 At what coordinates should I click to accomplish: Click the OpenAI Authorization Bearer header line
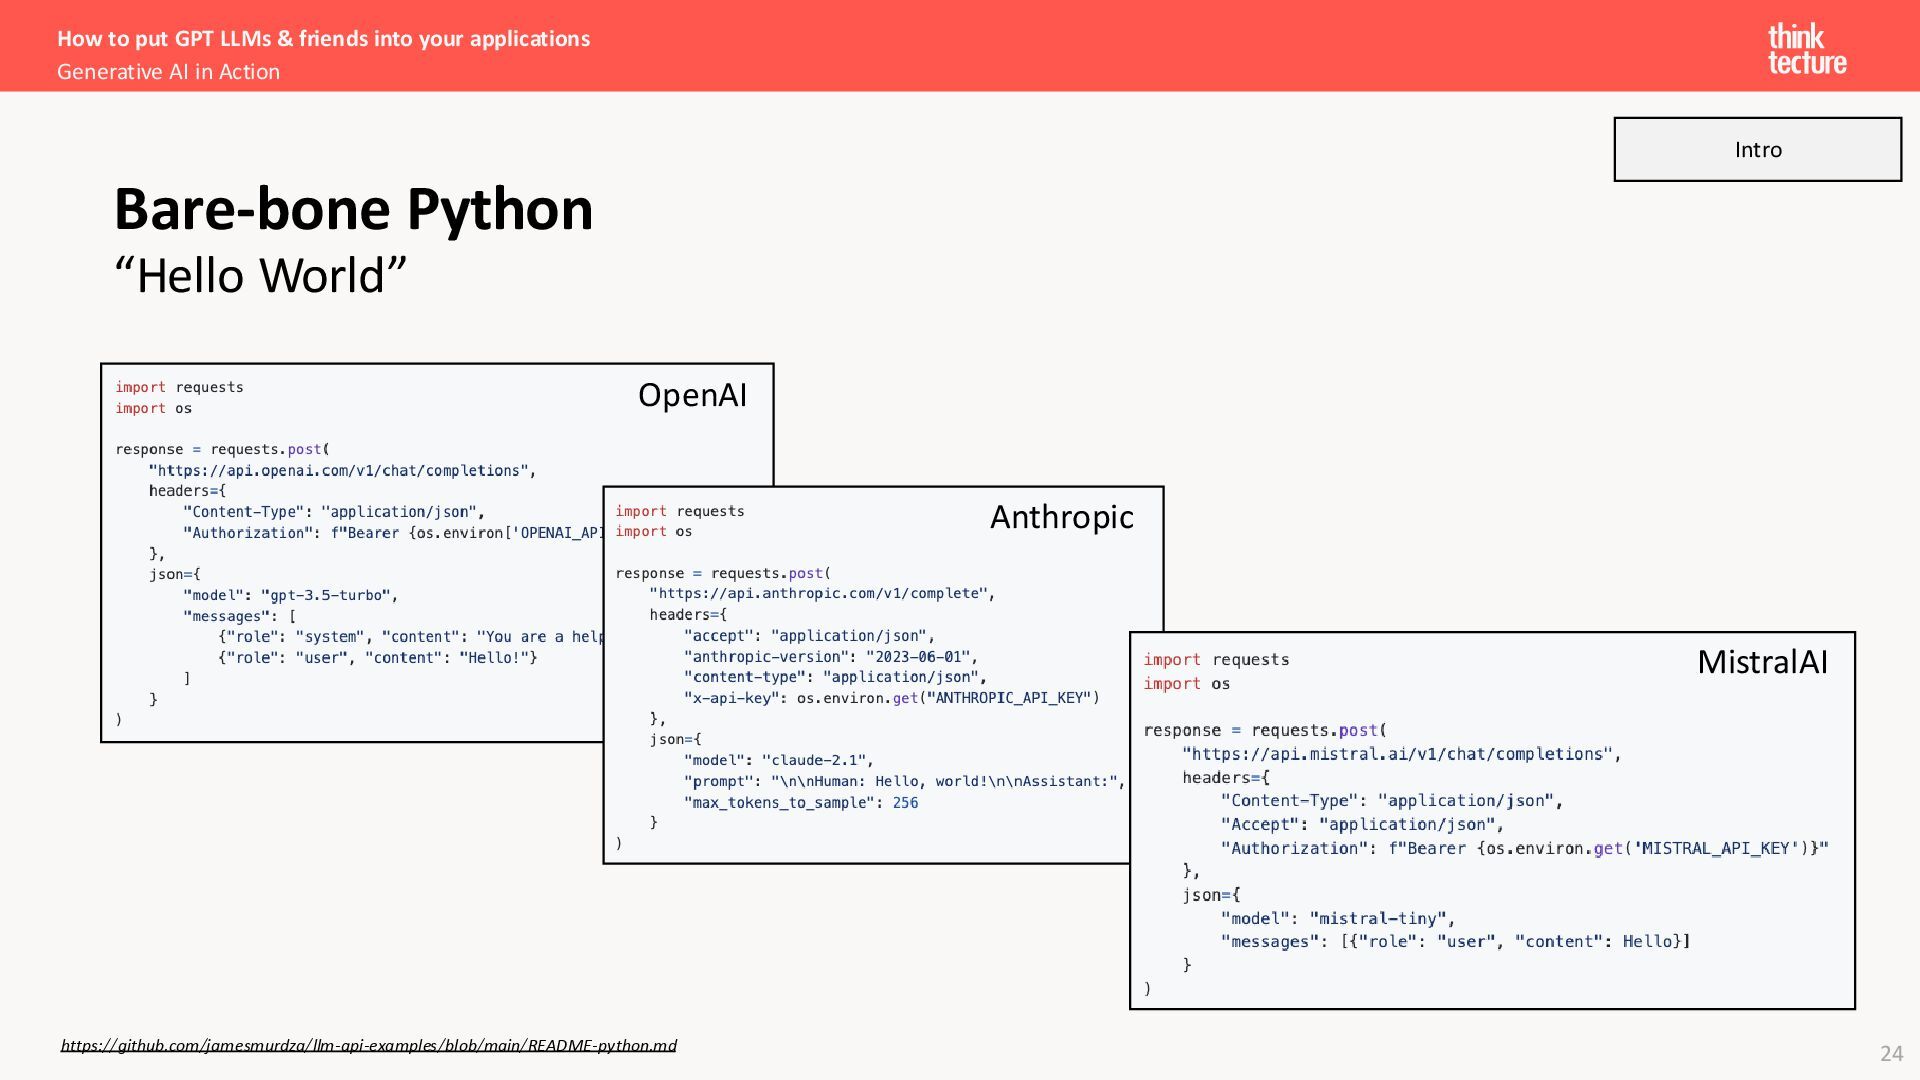pos(393,533)
